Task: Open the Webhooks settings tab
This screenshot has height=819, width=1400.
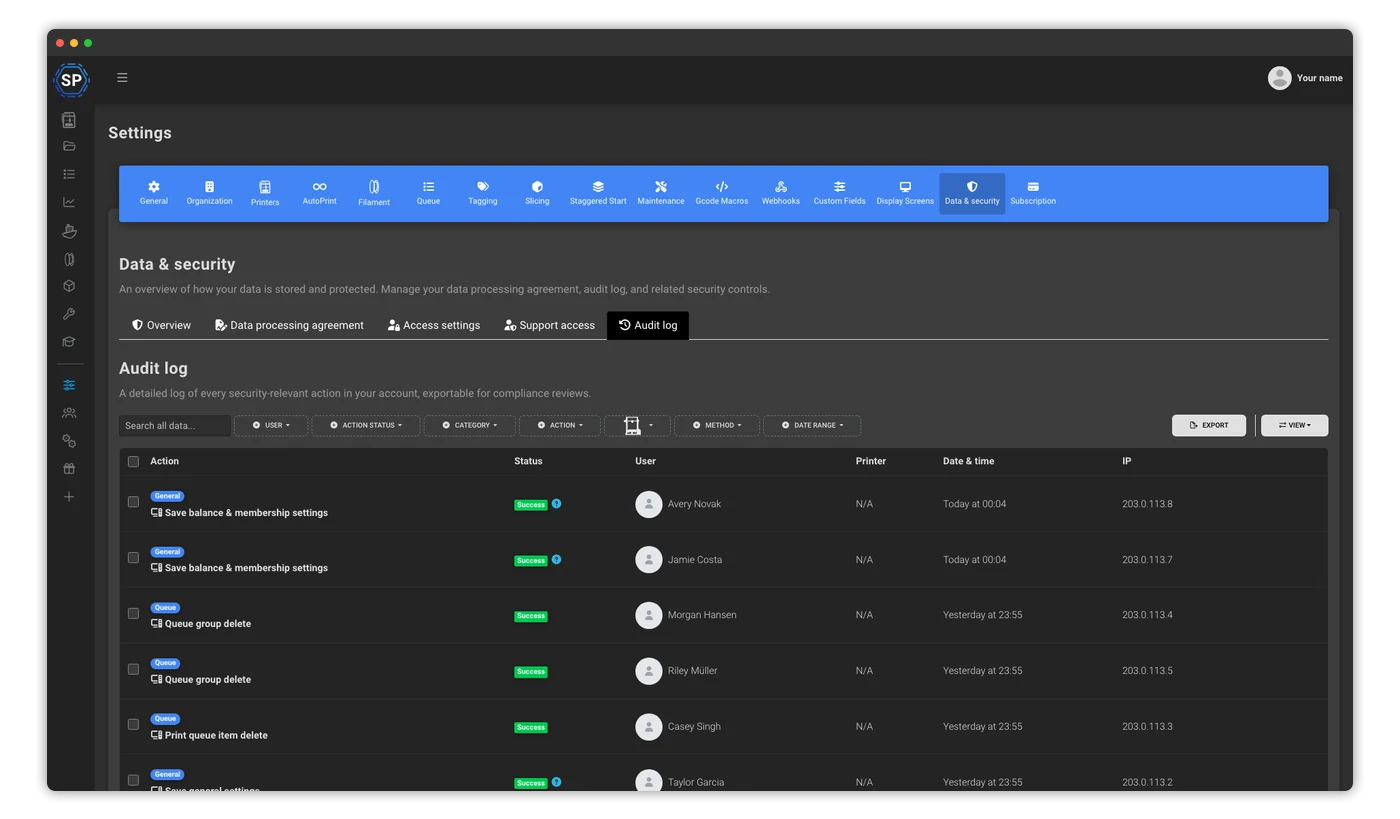Action: 781,193
